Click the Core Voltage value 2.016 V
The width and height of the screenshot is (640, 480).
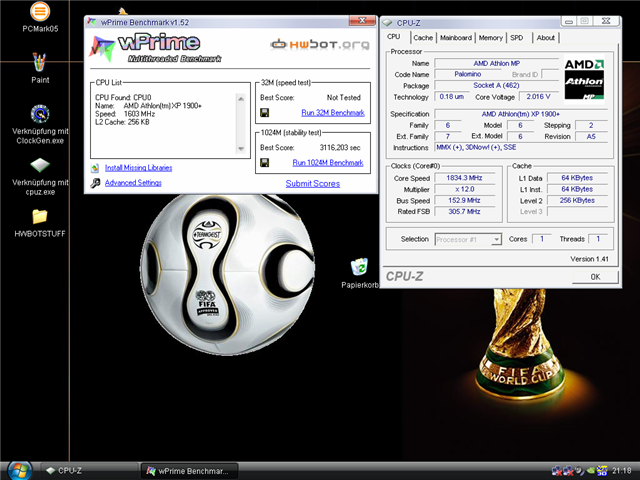(x=538, y=97)
